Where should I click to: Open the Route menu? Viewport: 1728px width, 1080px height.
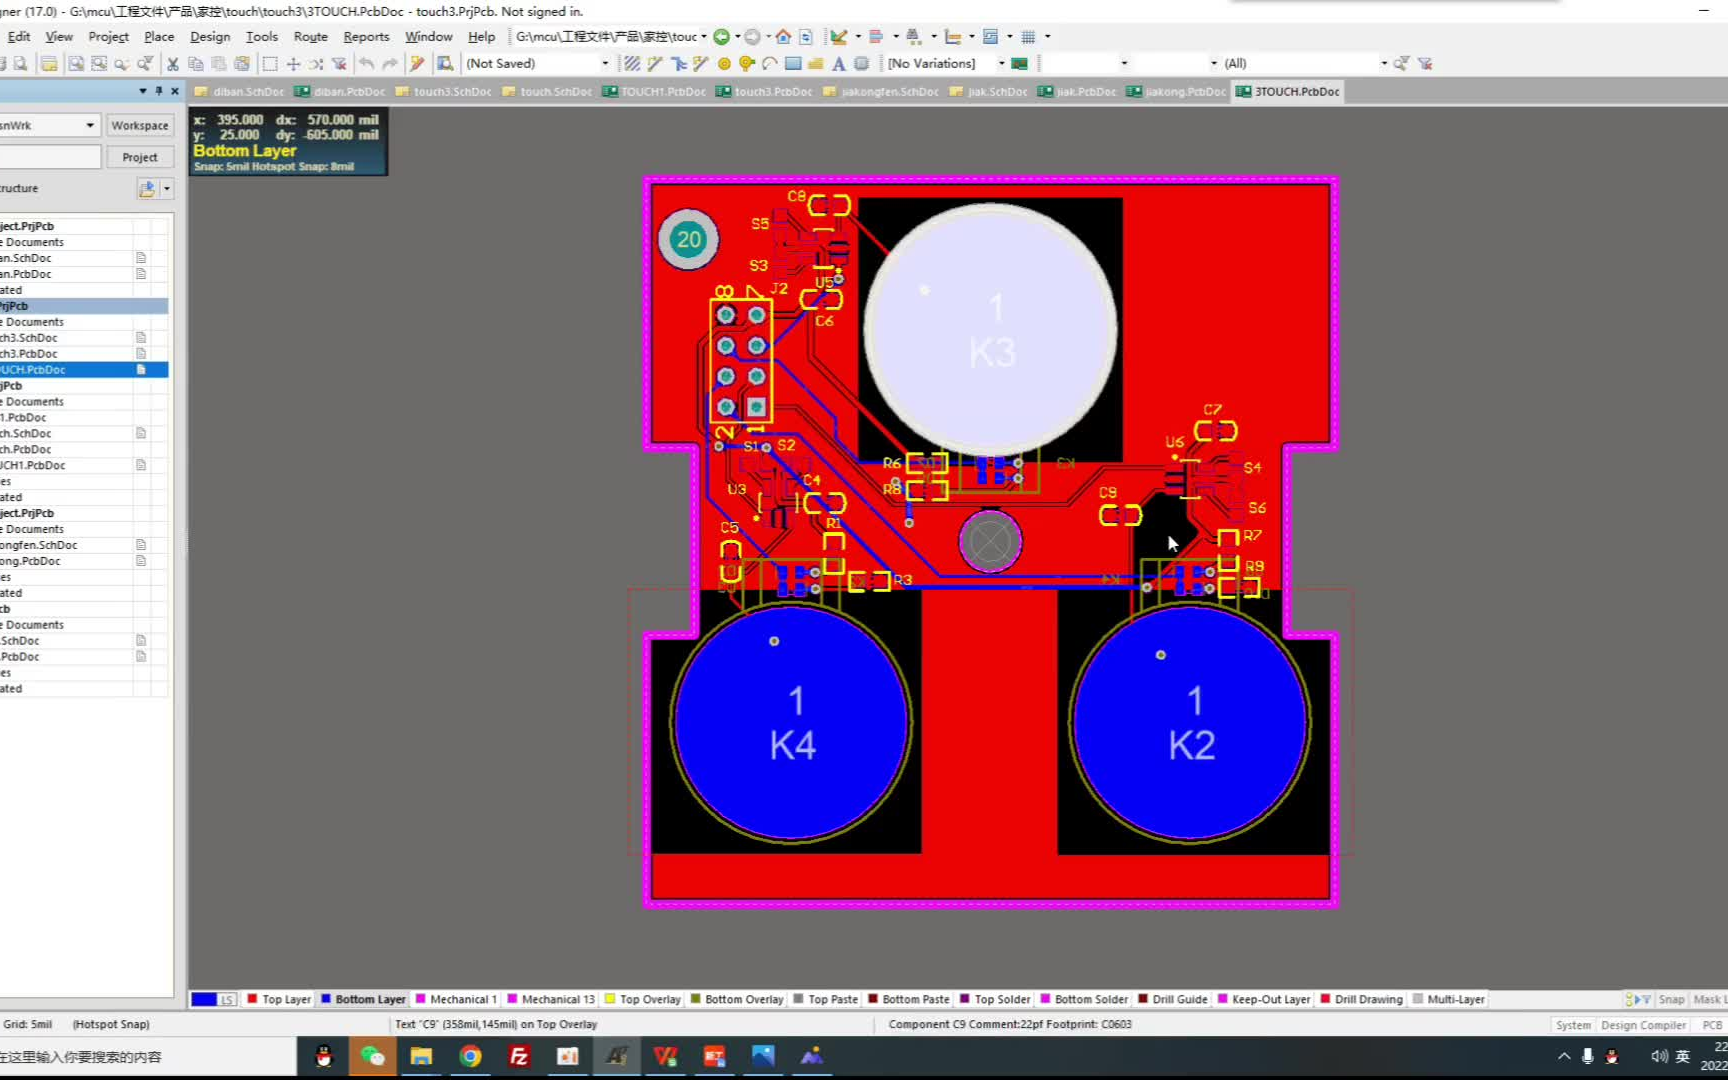311,36
